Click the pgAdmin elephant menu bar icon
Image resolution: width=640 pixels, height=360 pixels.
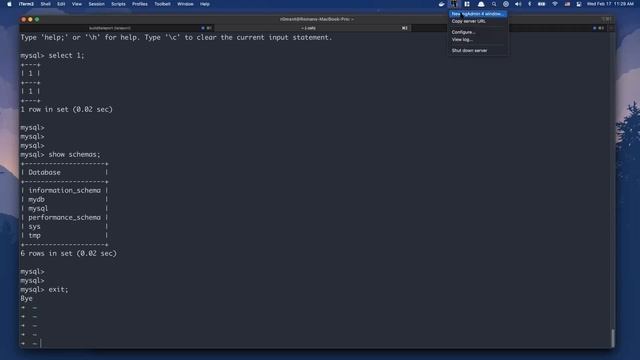coord(454,4)
